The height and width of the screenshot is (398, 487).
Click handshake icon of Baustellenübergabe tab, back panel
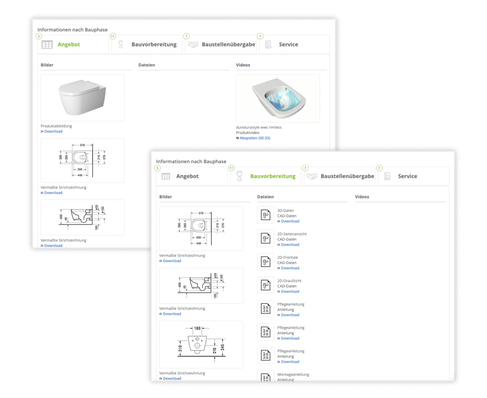(x=193, y=44)
